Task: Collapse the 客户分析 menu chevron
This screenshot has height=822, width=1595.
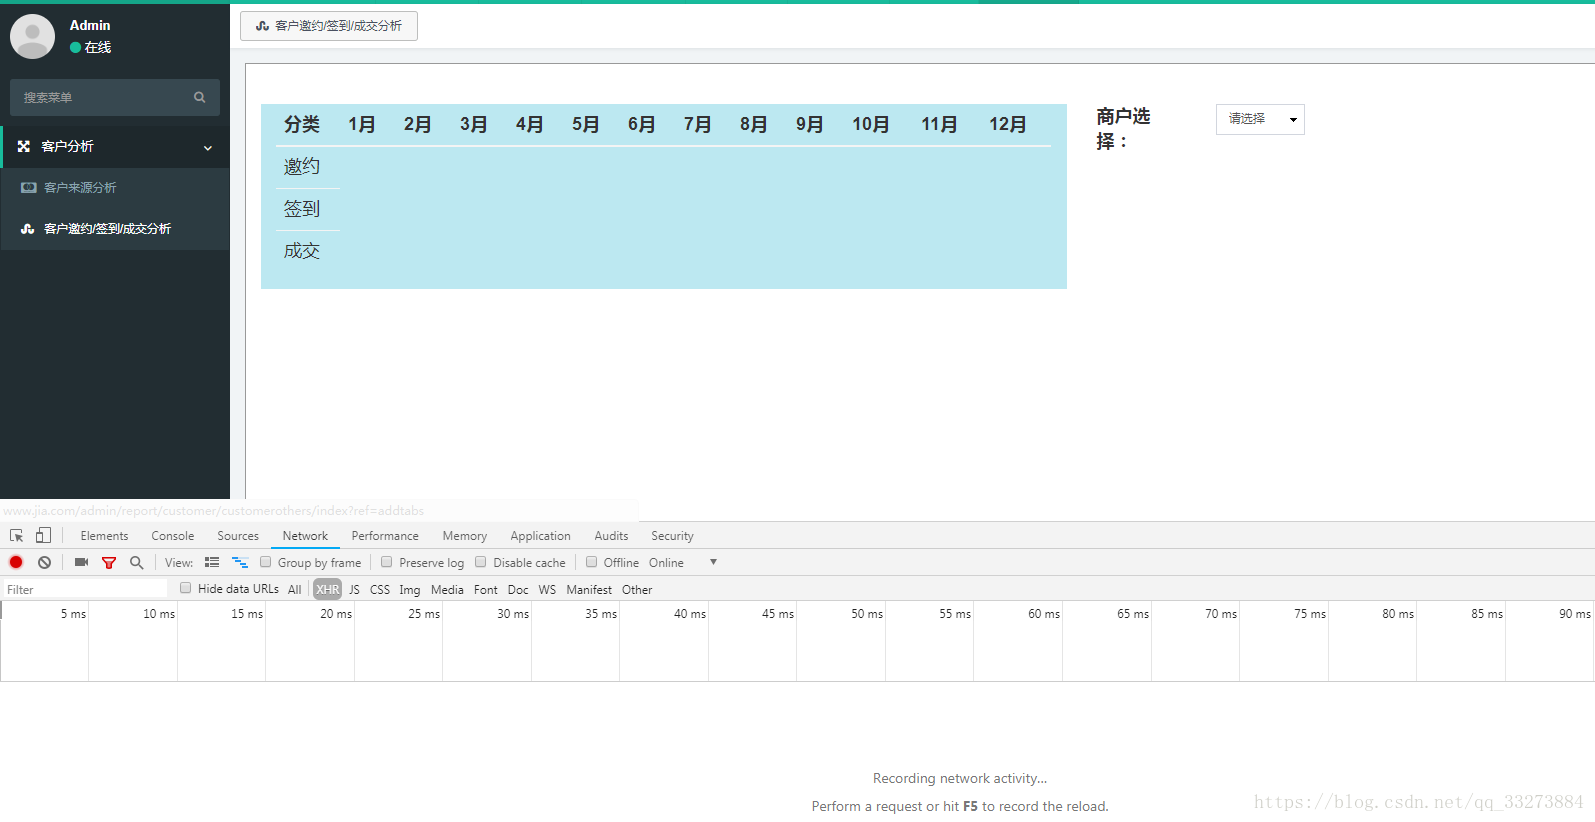Action: (208, 147)
